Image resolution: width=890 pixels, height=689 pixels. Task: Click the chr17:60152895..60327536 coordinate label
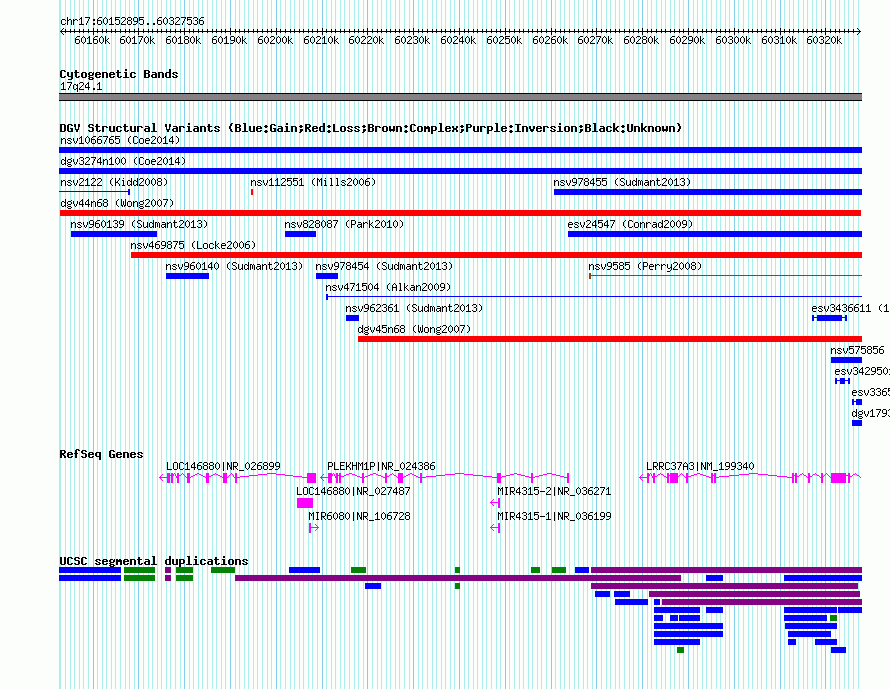click(132, 21)
